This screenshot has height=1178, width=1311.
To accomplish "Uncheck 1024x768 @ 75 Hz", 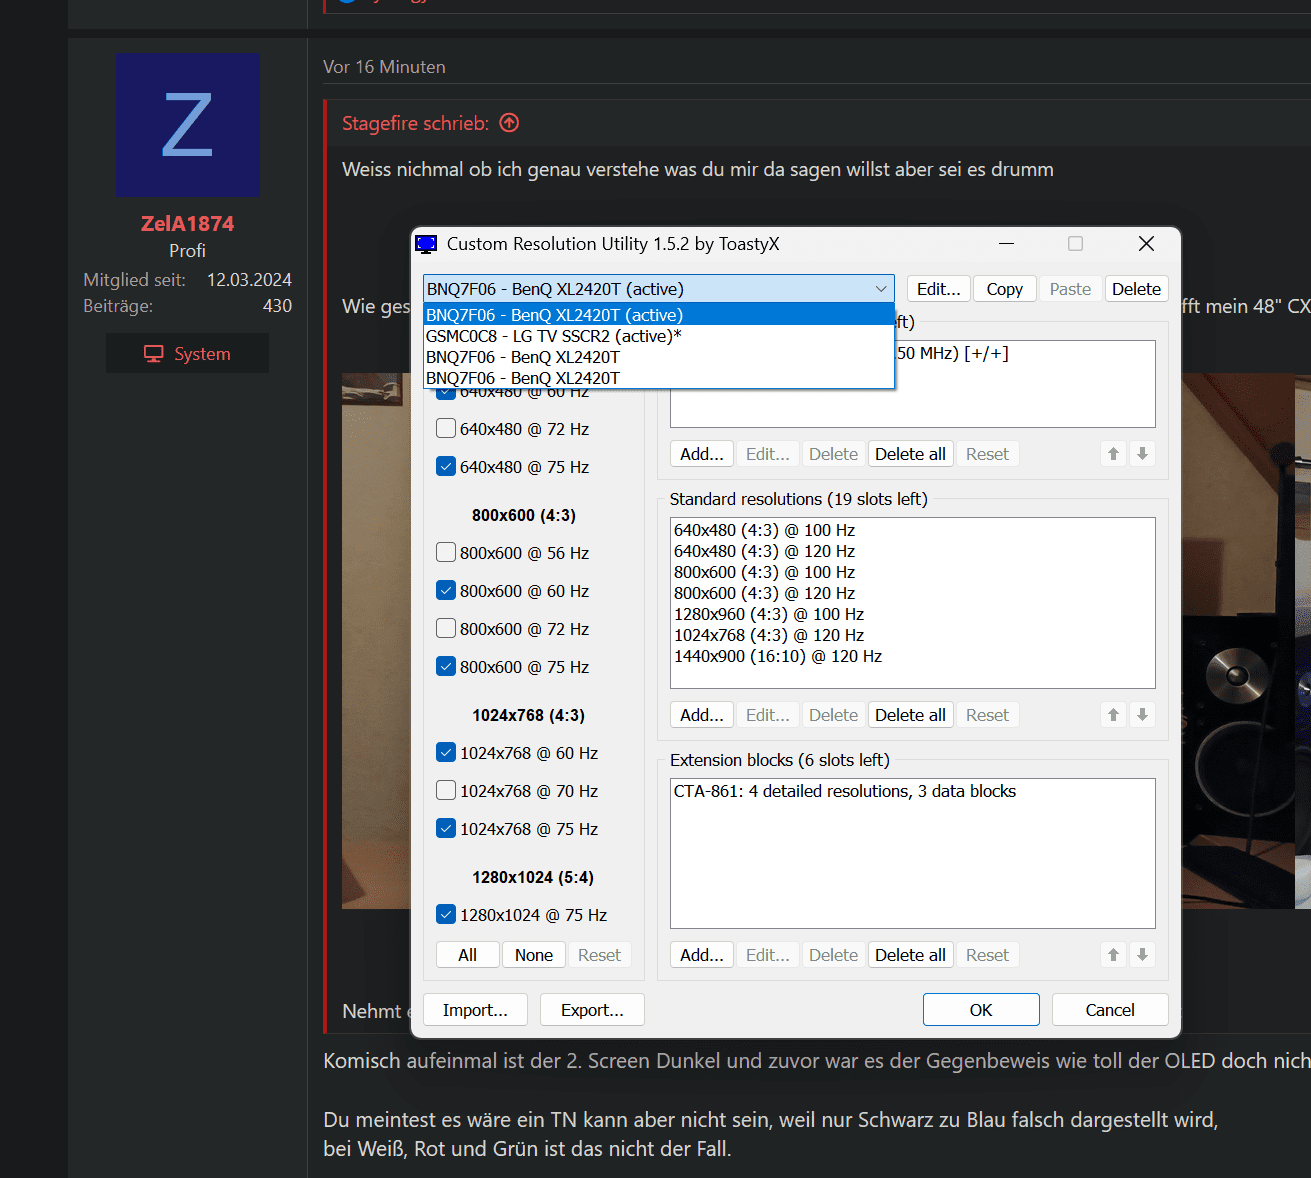I will (x=446, y=829).
